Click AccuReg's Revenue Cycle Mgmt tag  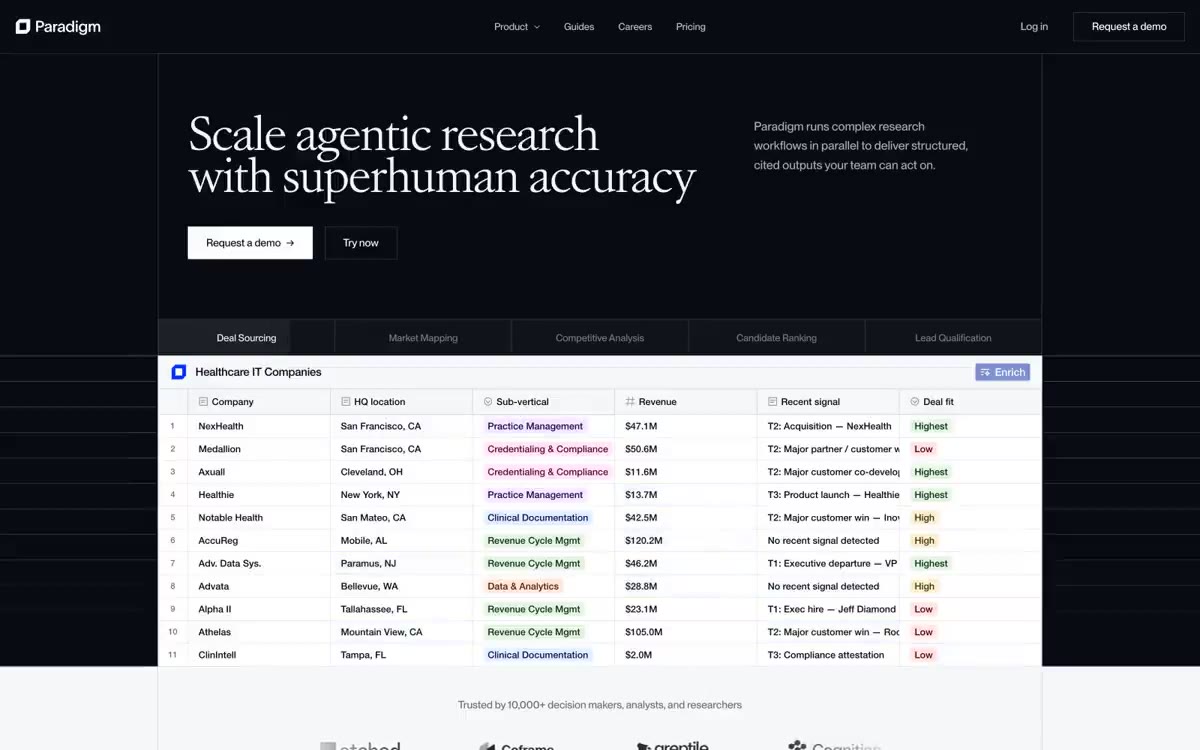click(x=534, y=541)
